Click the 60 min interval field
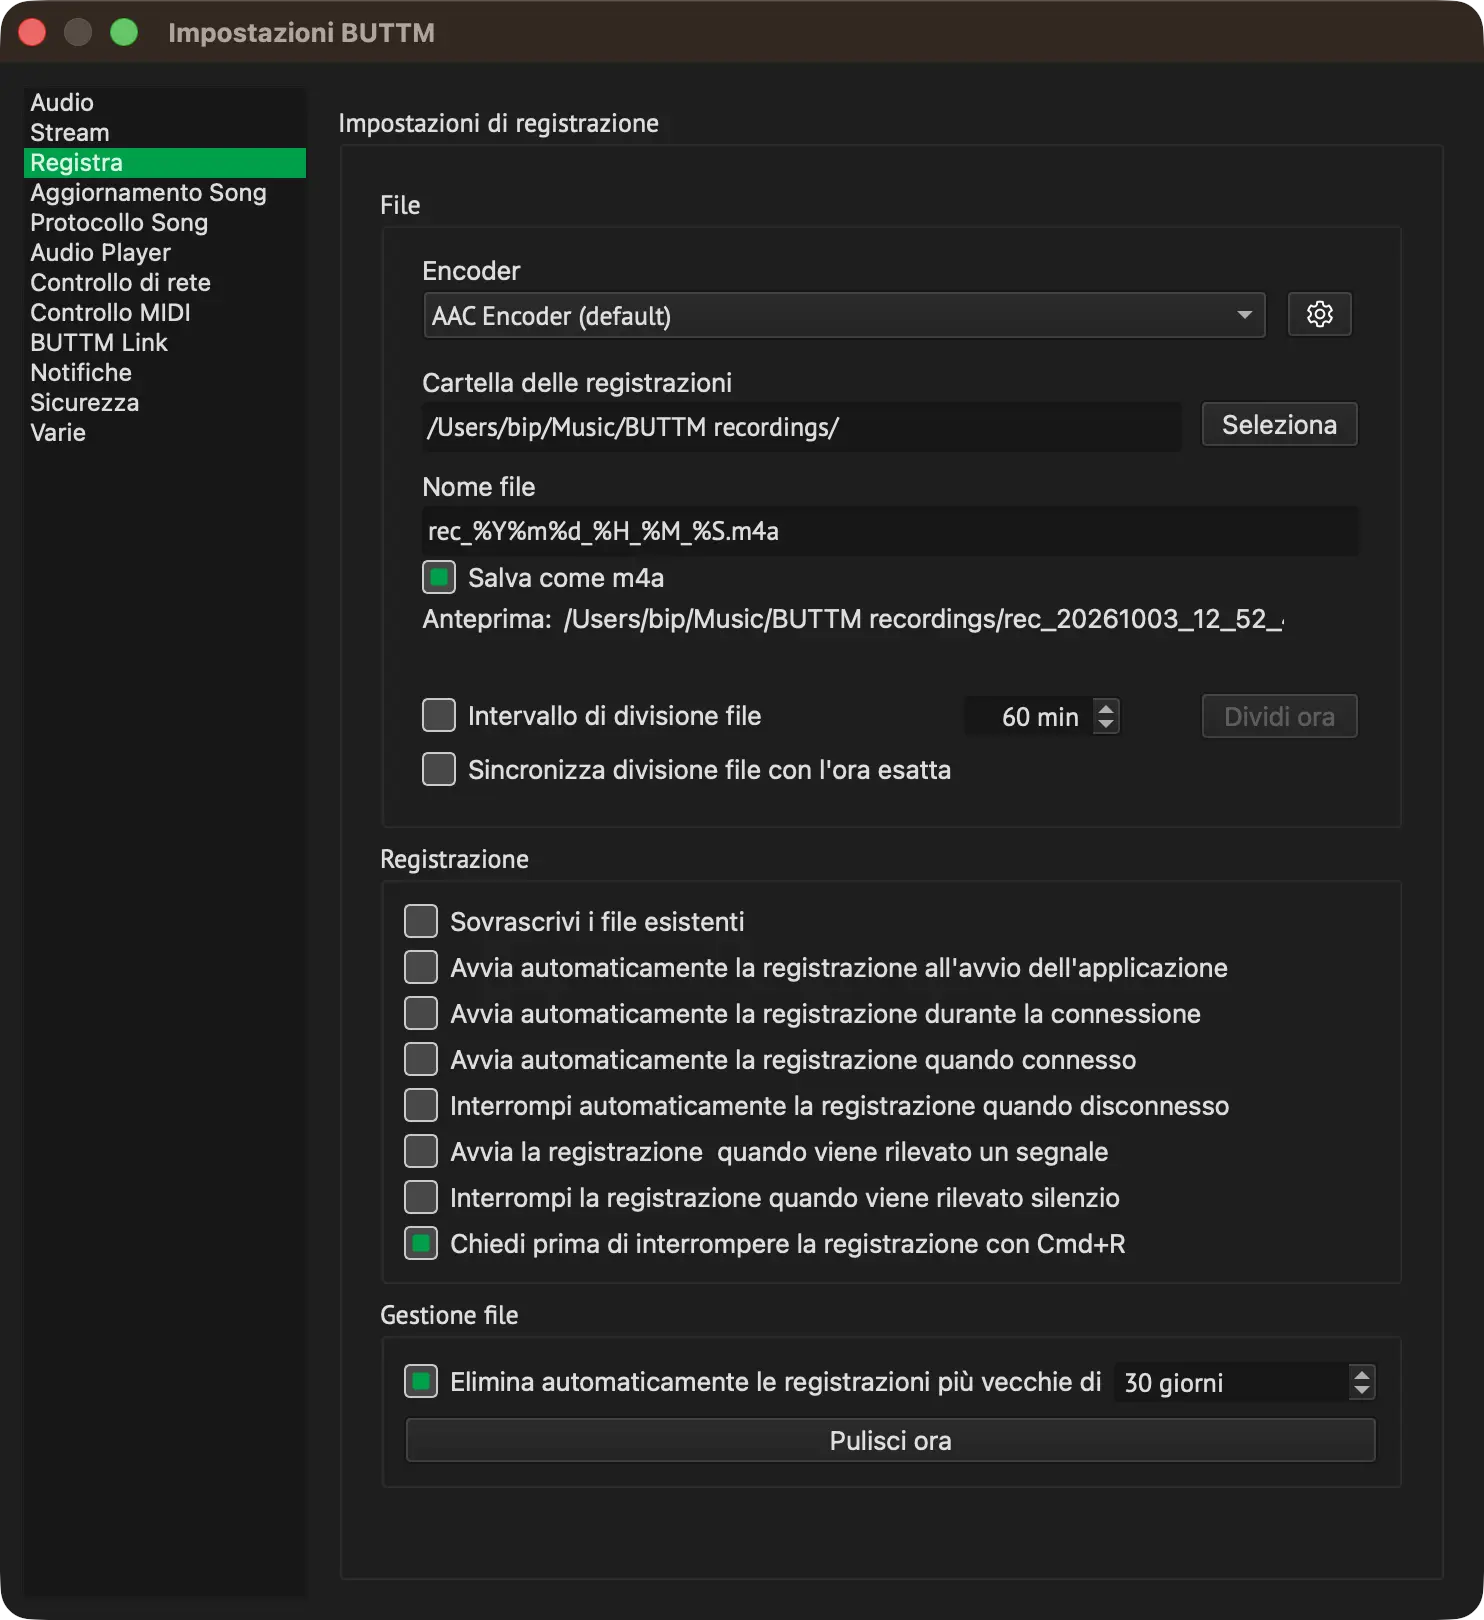The width and height of the screenshot is (1484, 1620). [1029, 716]
